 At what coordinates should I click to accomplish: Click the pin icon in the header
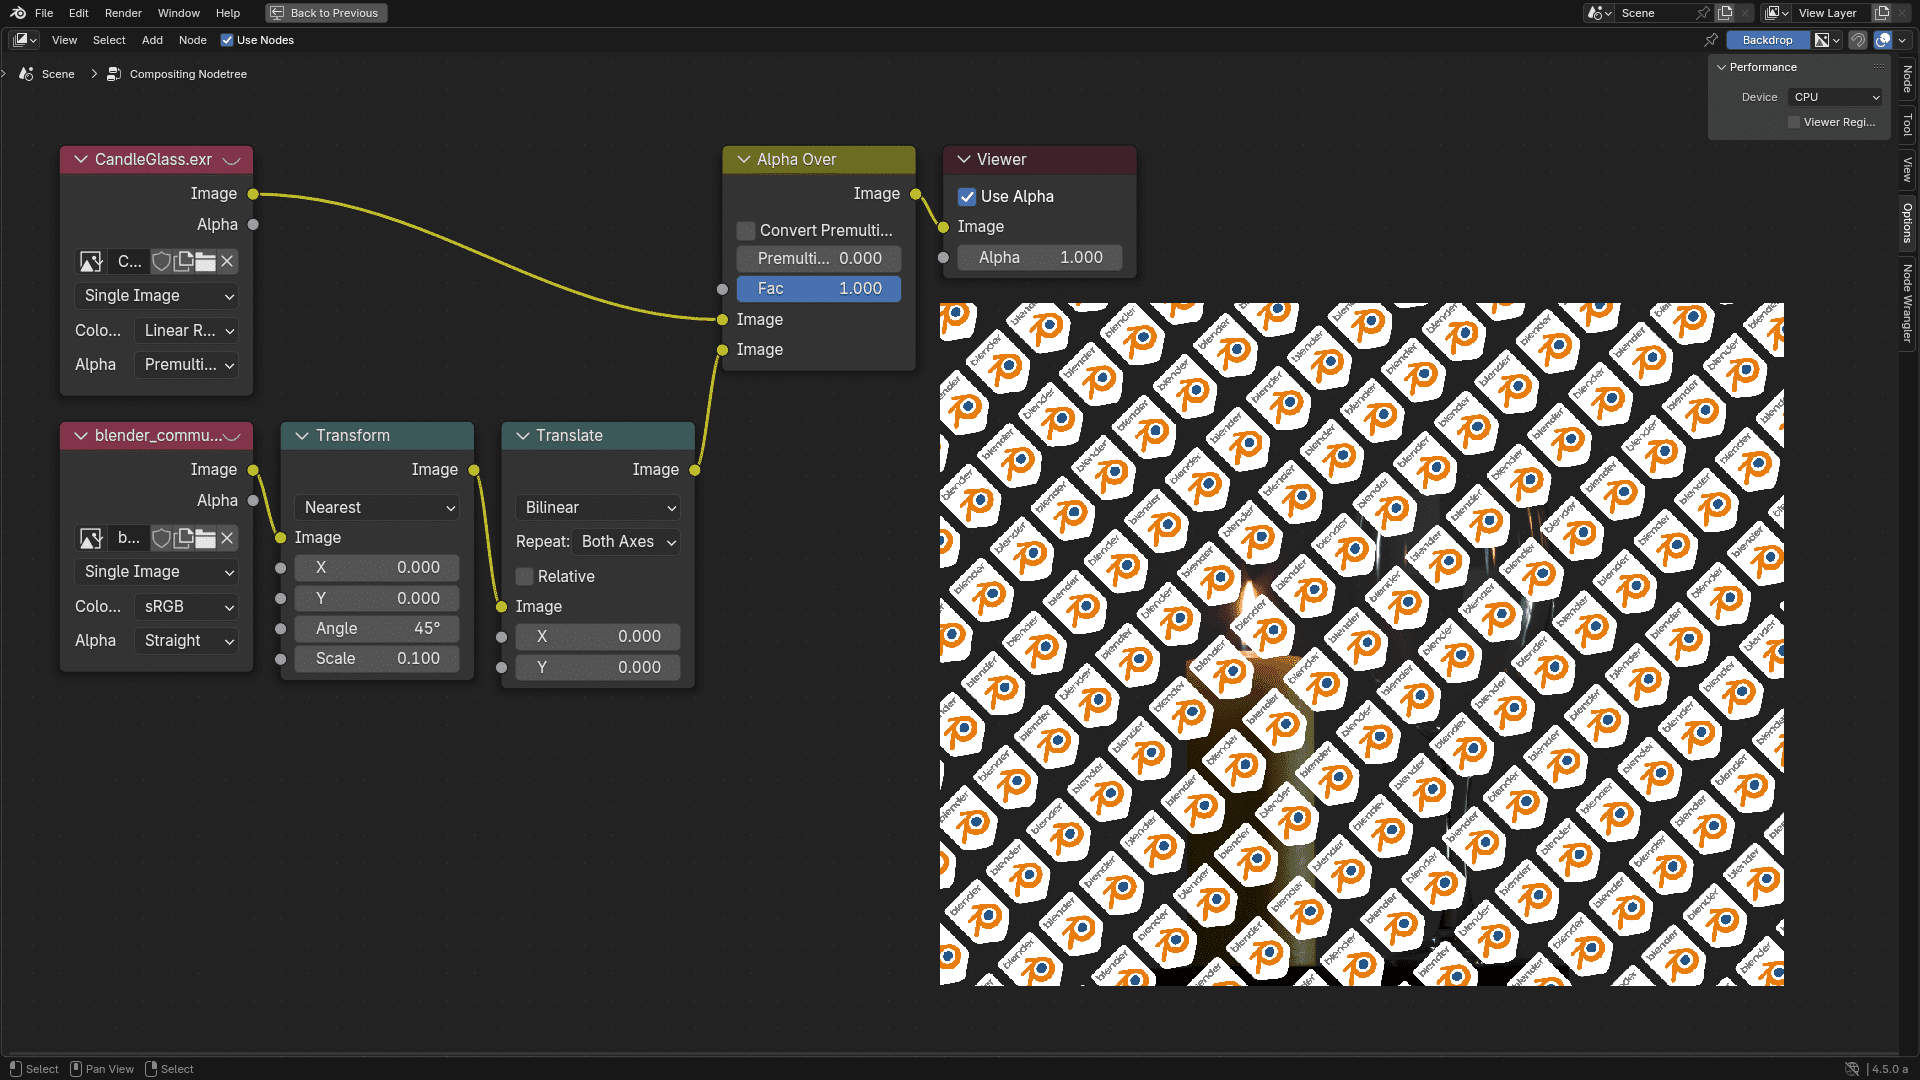coord(1710,40)
